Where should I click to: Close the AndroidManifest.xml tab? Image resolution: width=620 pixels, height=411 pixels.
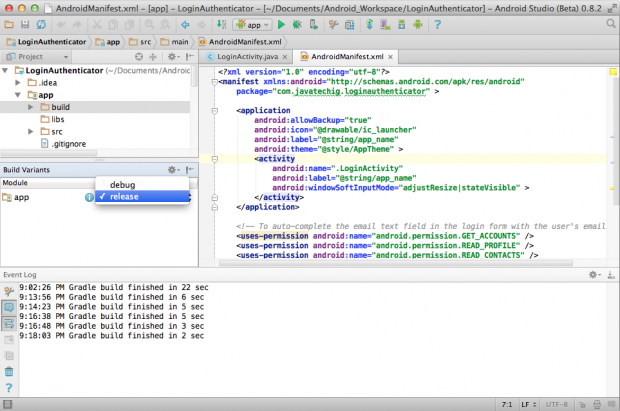pyautogui.click(x=390, y=57)
